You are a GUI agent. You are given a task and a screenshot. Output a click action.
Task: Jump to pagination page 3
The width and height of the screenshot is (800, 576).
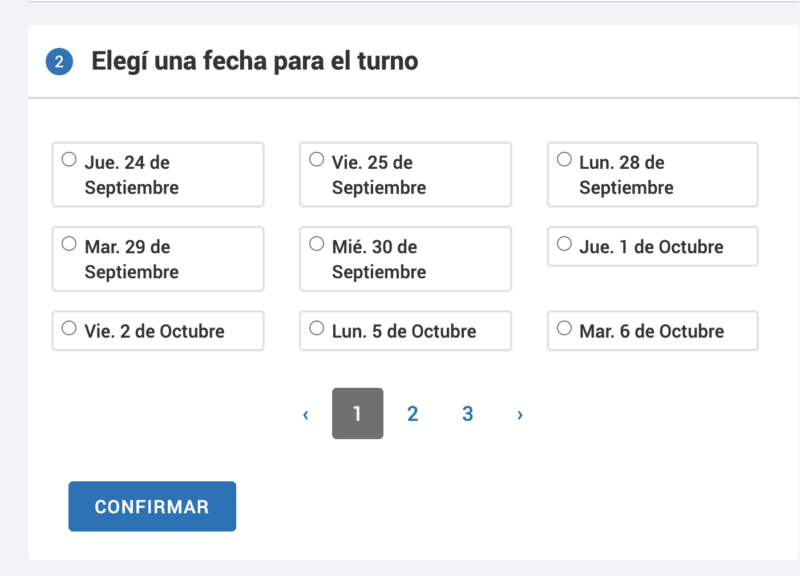pos(468,413)
